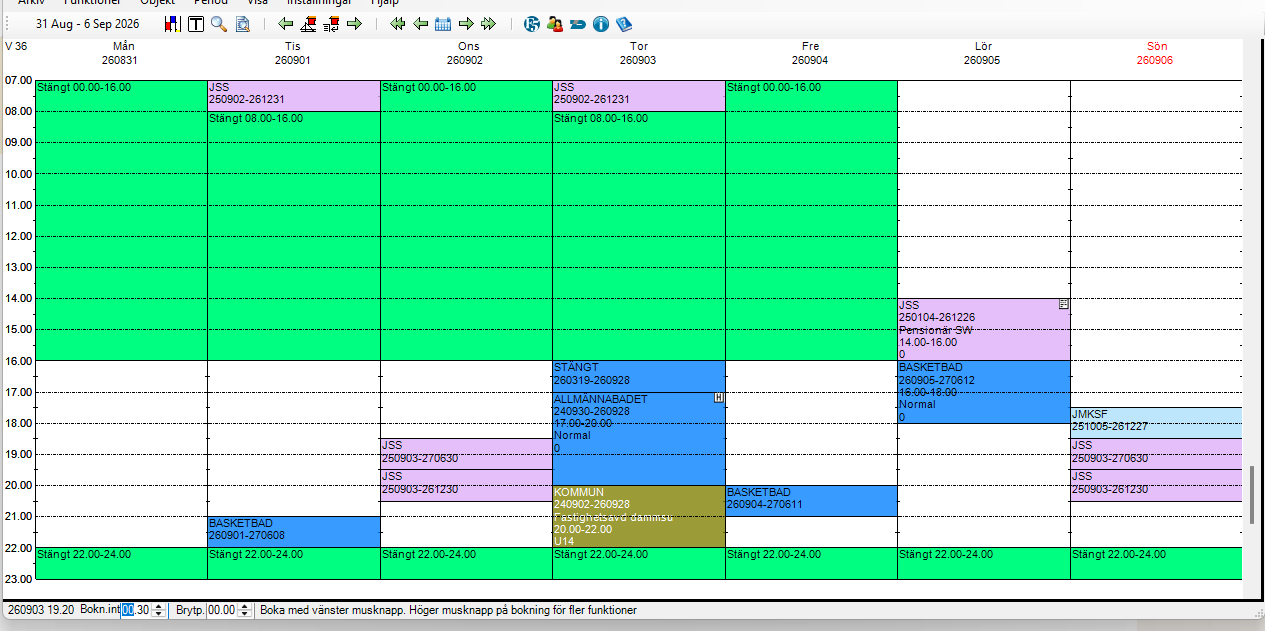Click the blue info circle icon

pos(600,23)
